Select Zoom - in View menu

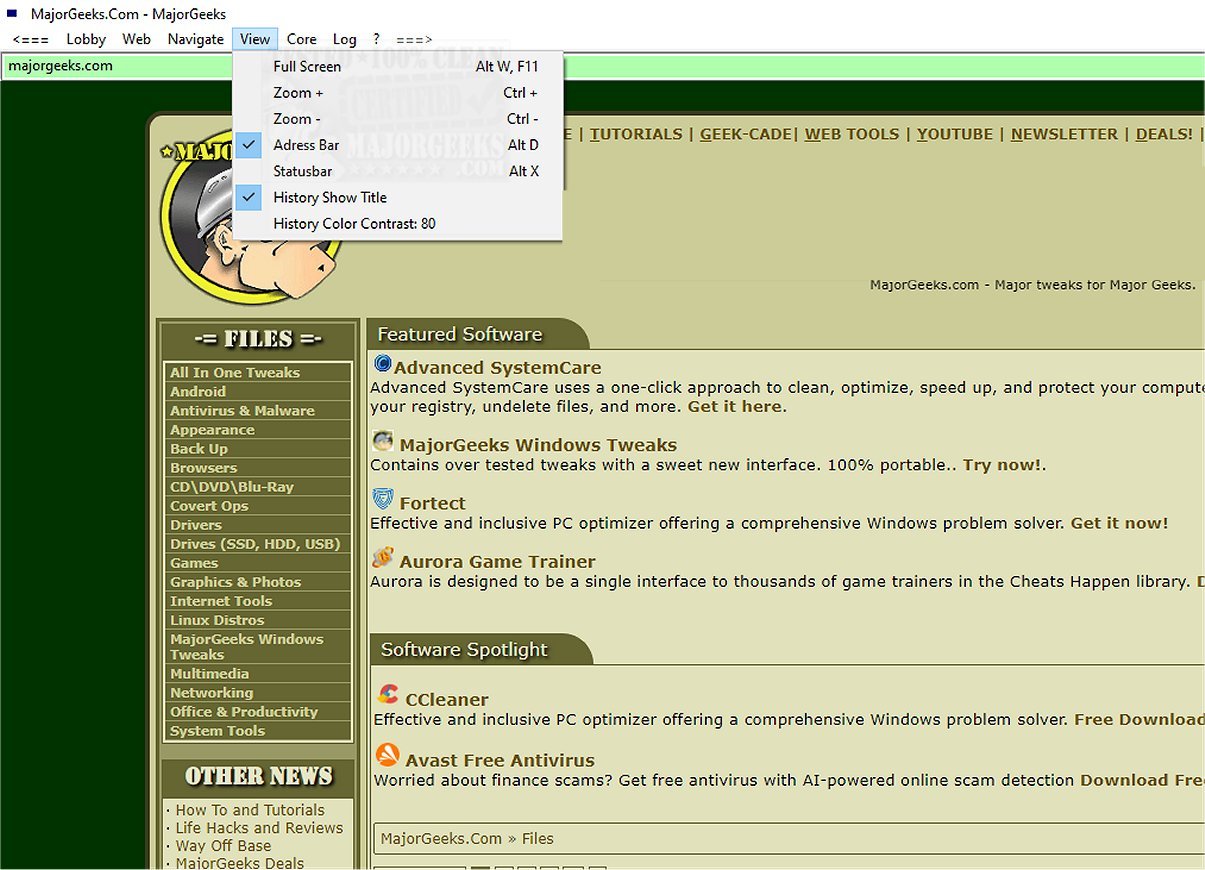point(398,118)
